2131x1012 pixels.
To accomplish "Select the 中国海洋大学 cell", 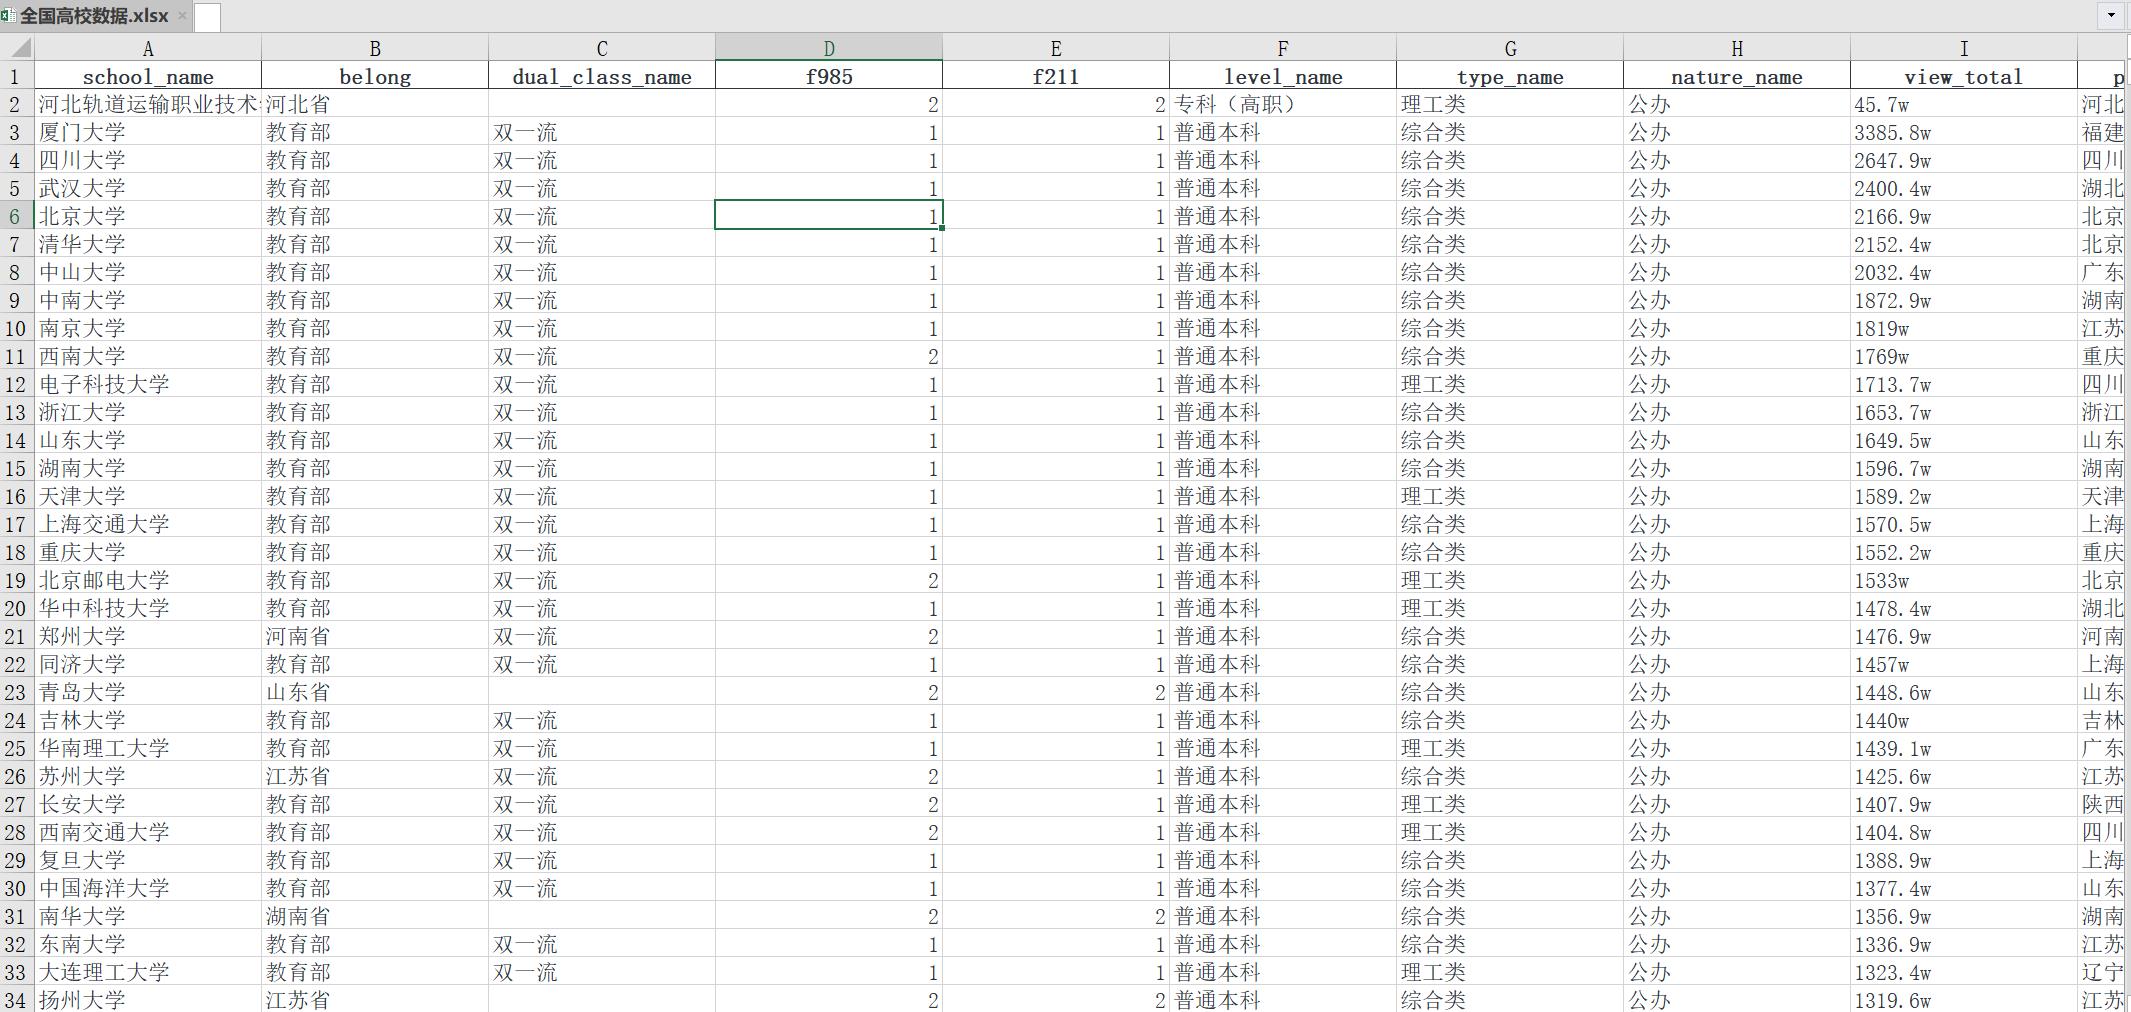I will 148,888.
